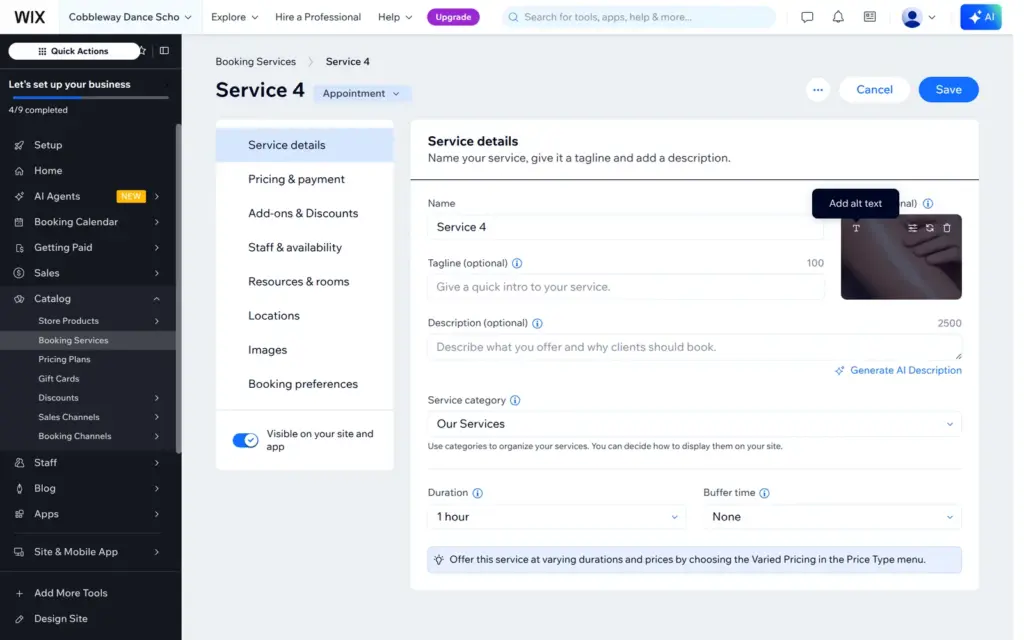Click the Upgrade button
Viewport: 1024px width, 640px height.
pos(453,17)
